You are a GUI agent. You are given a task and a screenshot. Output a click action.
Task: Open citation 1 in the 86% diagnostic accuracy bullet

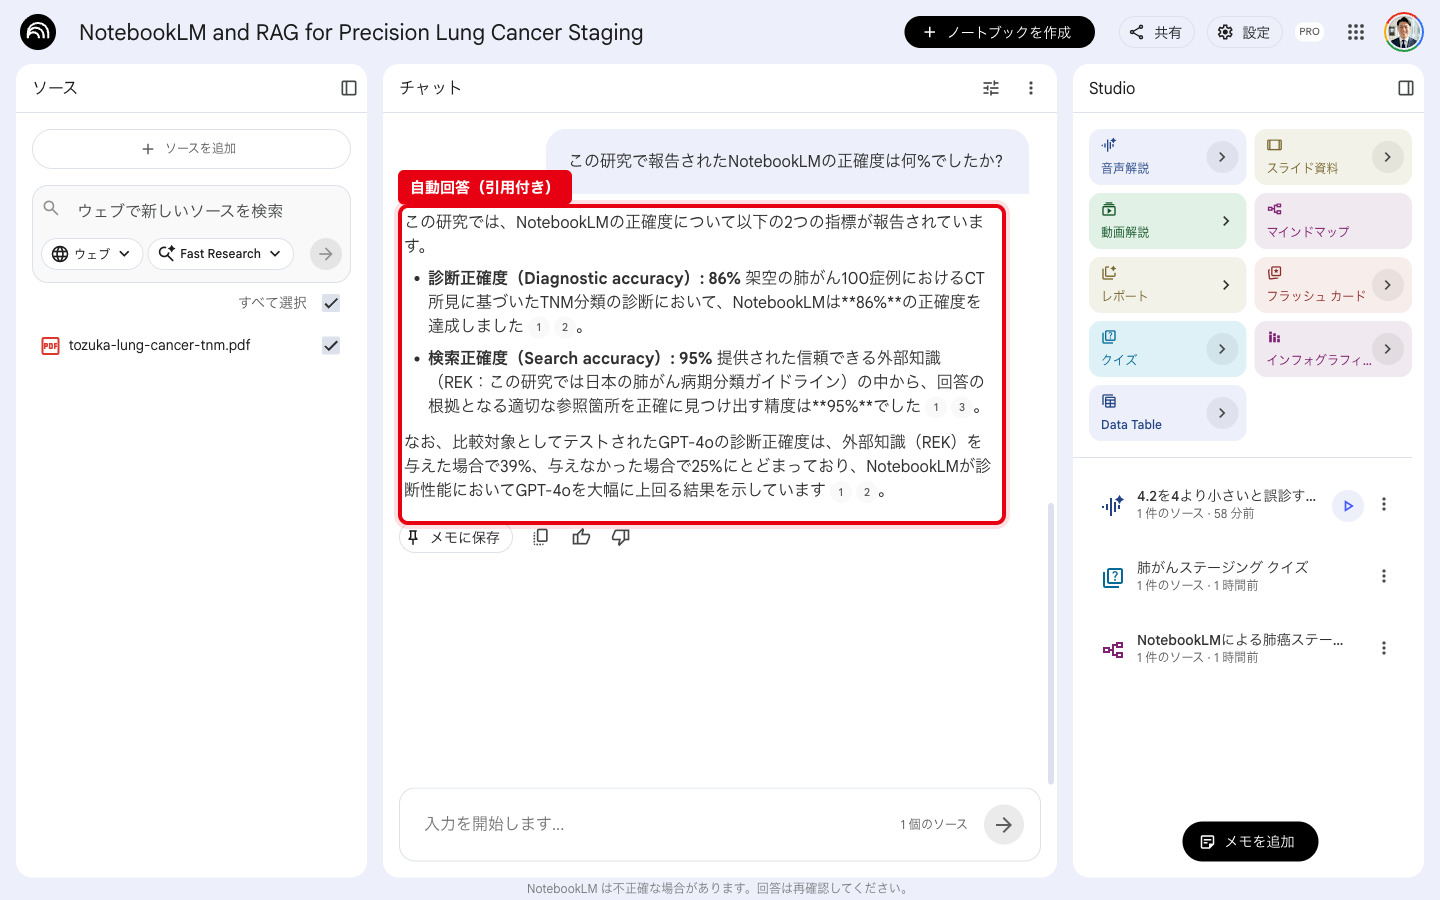[x=539, y=327]
